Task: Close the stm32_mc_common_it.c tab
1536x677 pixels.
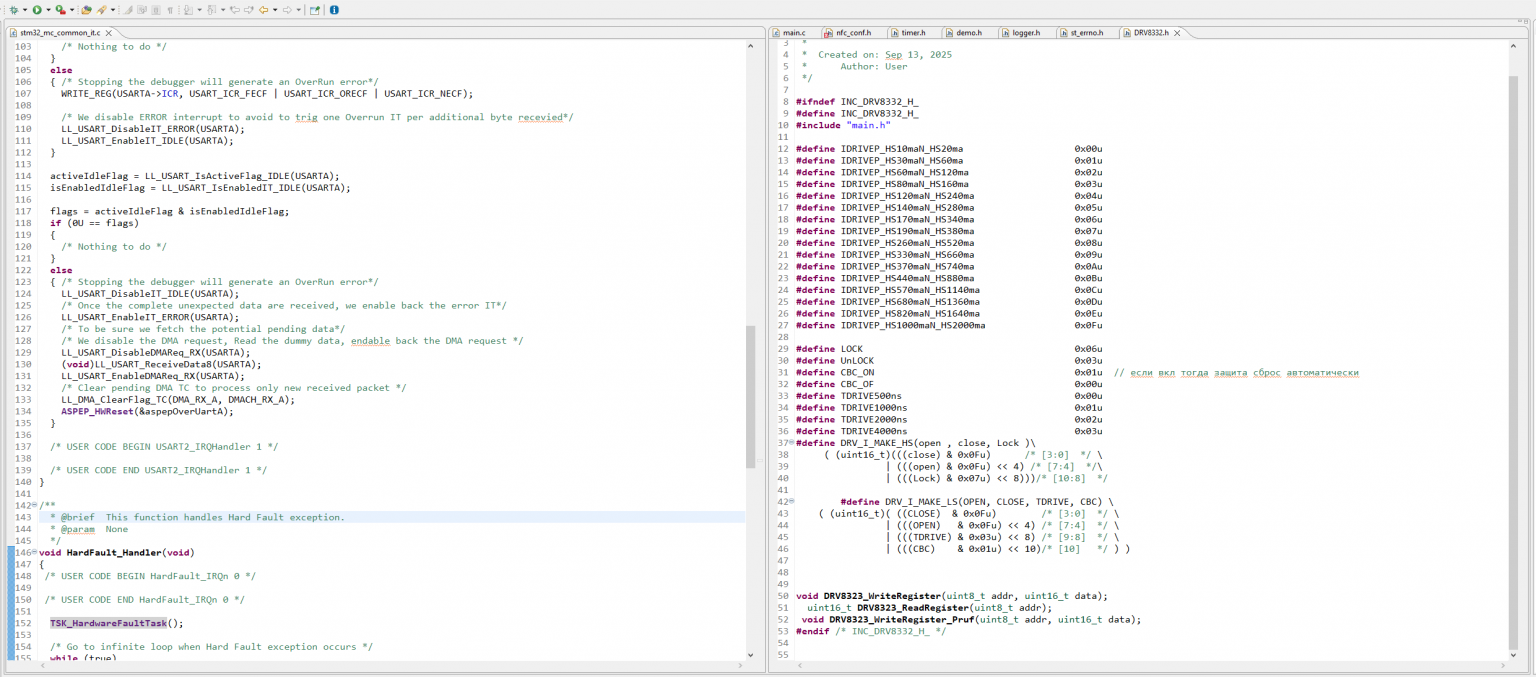Action: click(x=109, y=33)
